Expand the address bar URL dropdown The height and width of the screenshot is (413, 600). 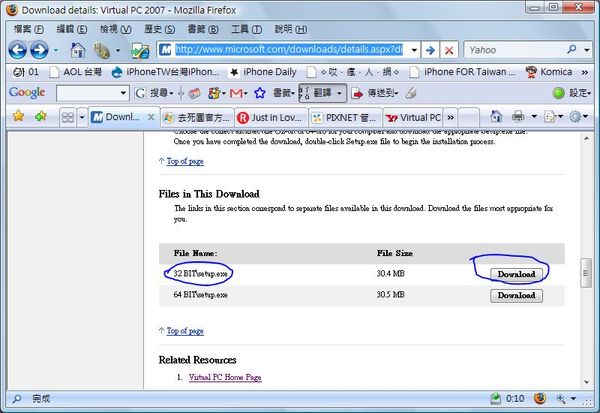point(414,50)
